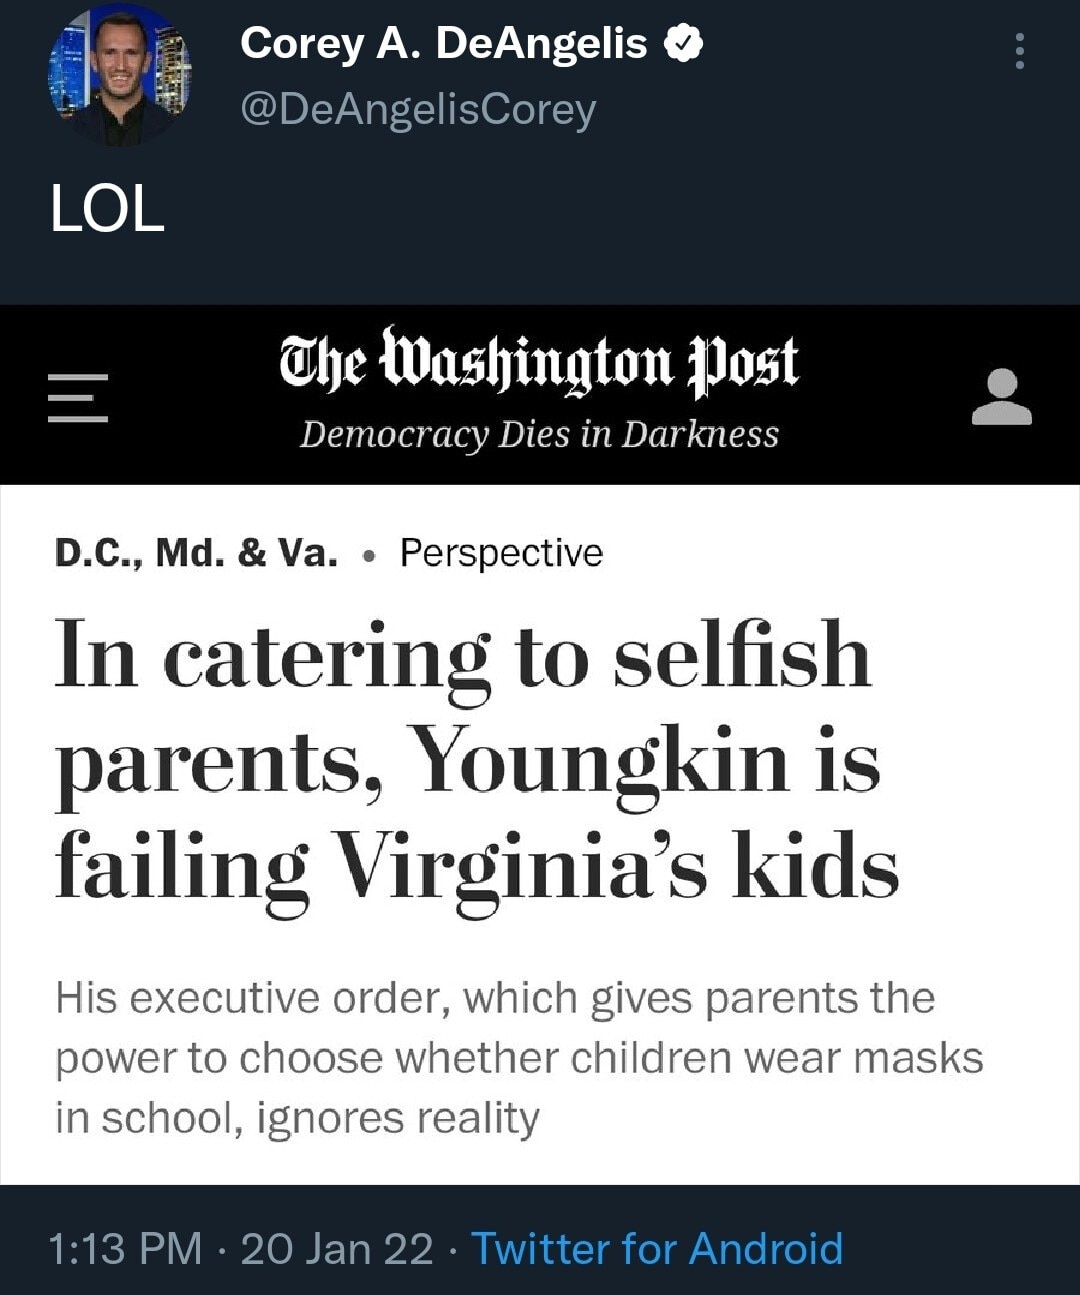Click the @DeAngelisCorey handle
This screenshot has width=1080, height=1295.
coord(417,109)
